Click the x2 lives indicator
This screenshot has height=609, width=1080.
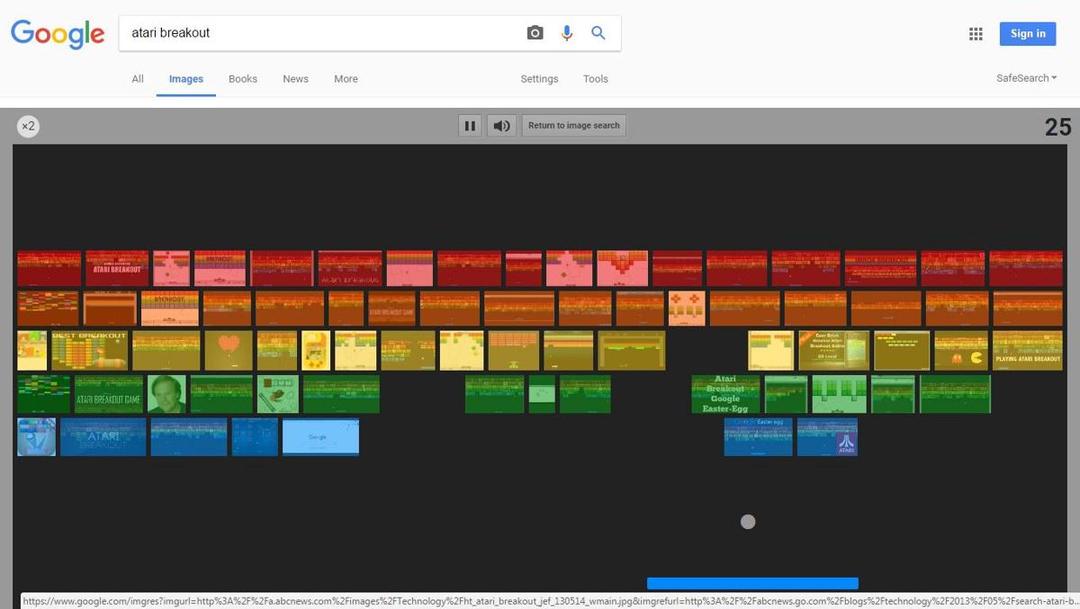pos(28,126)
